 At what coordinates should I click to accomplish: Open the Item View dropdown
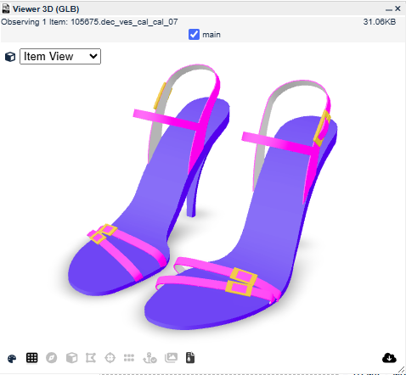pos(60,56)
